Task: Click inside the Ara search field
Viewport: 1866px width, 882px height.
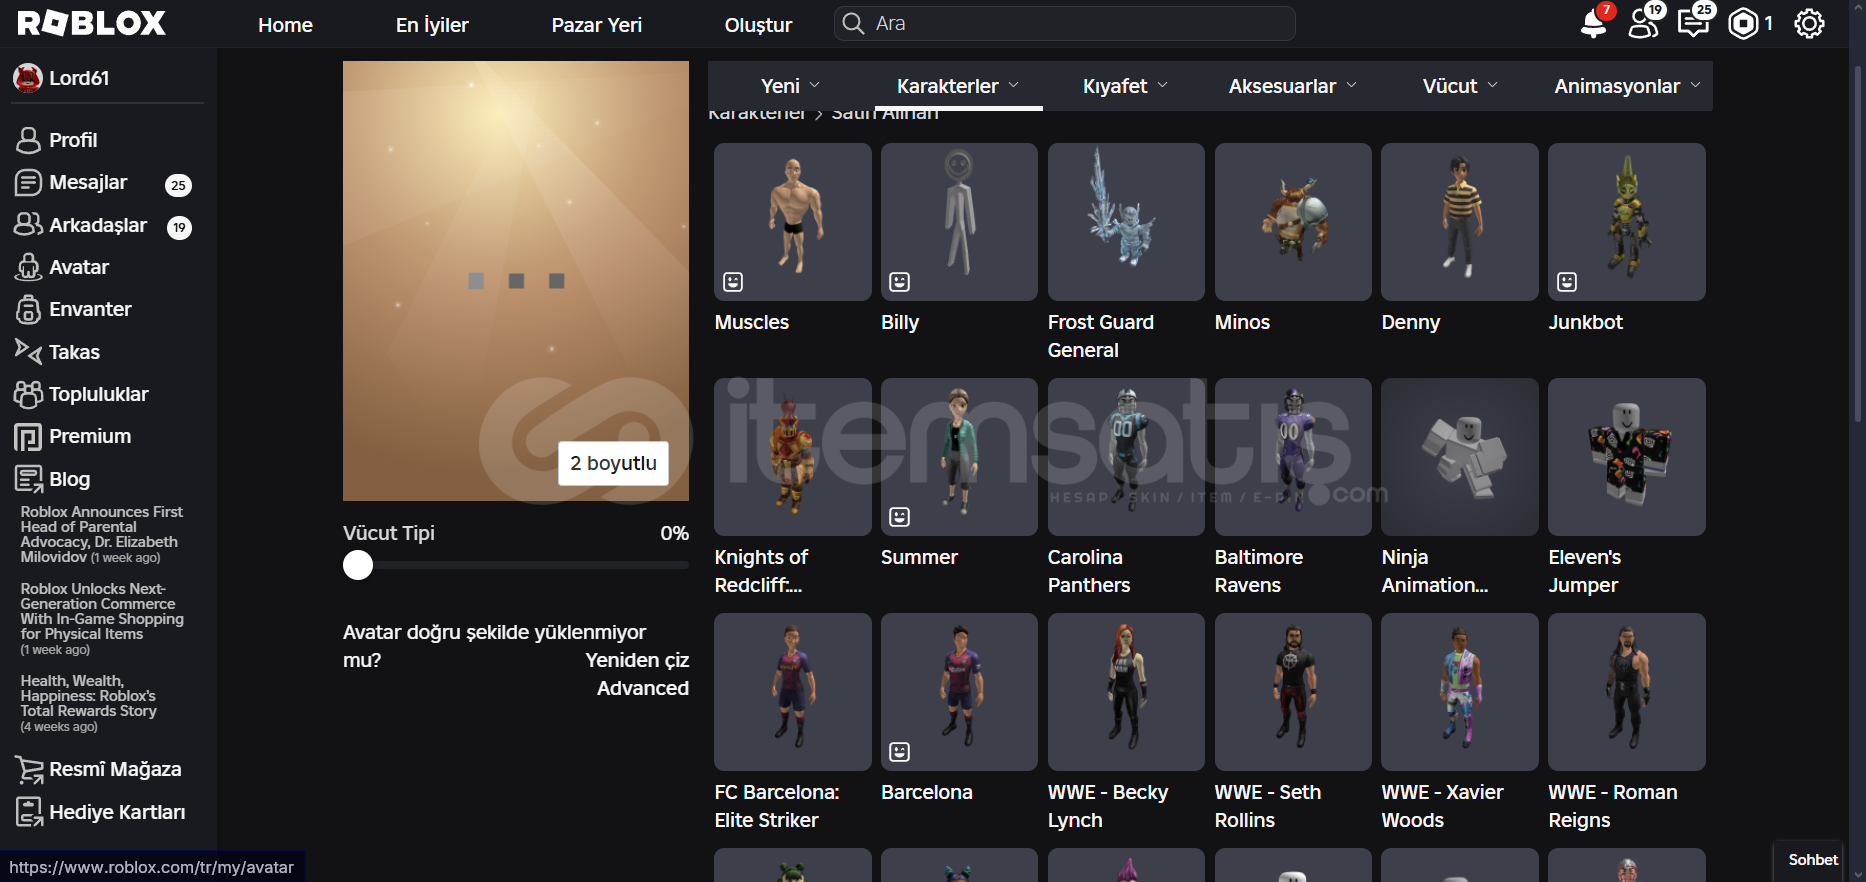Action: 1065,23
